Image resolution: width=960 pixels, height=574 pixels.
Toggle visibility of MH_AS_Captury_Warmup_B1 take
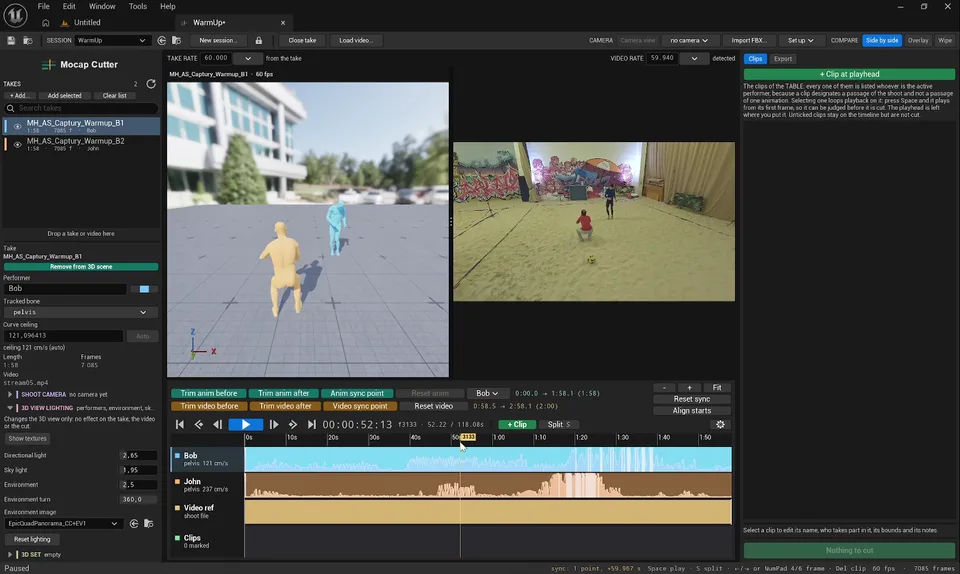(x=17, y=127)
